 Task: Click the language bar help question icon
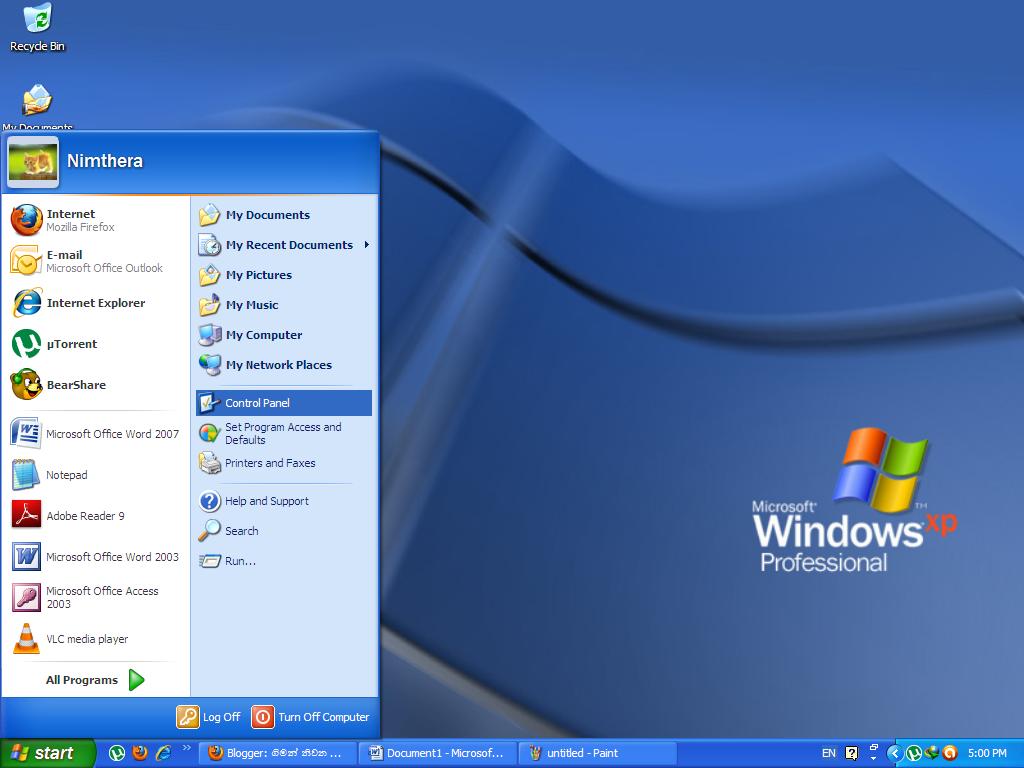(x=852, y=753)
